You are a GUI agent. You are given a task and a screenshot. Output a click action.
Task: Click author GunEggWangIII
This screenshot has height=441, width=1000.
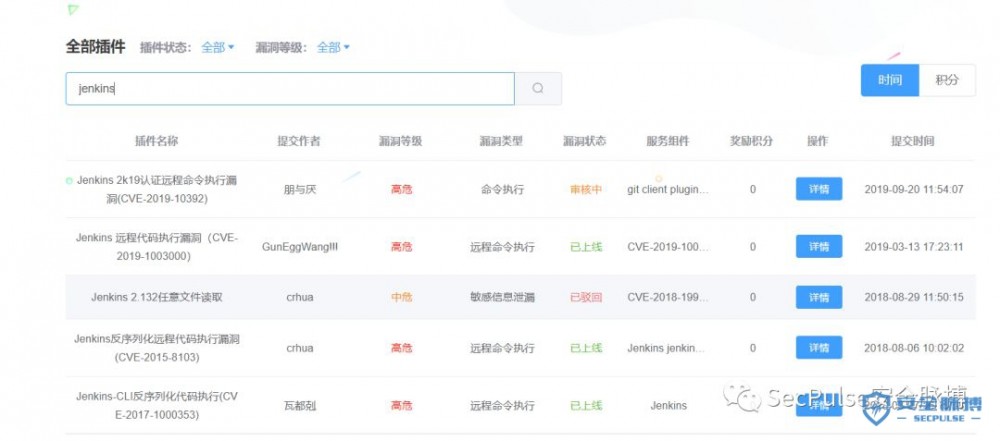(300, 246)
